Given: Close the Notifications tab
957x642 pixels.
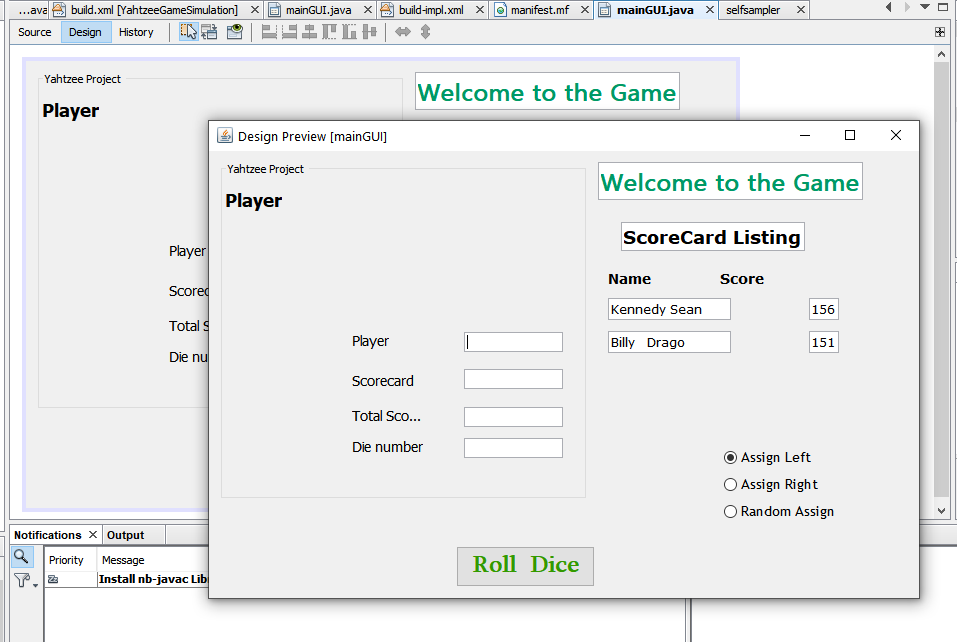Looking at the screenshot, I should coord(93,535).
